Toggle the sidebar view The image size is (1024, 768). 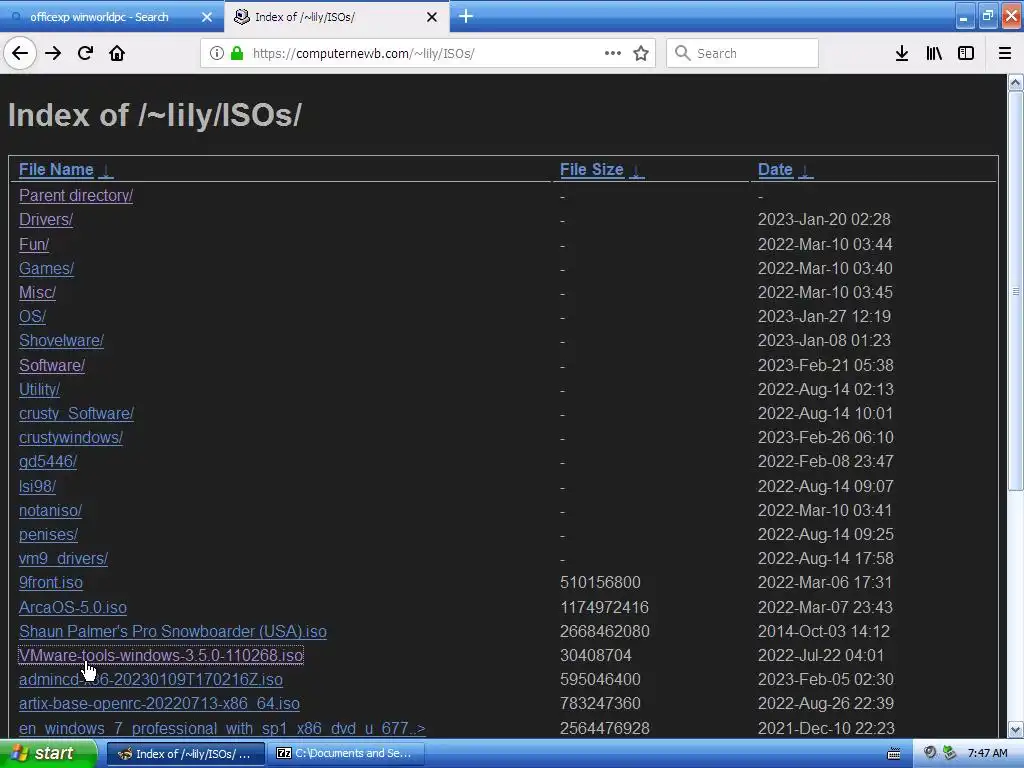[x=966, y=53]
